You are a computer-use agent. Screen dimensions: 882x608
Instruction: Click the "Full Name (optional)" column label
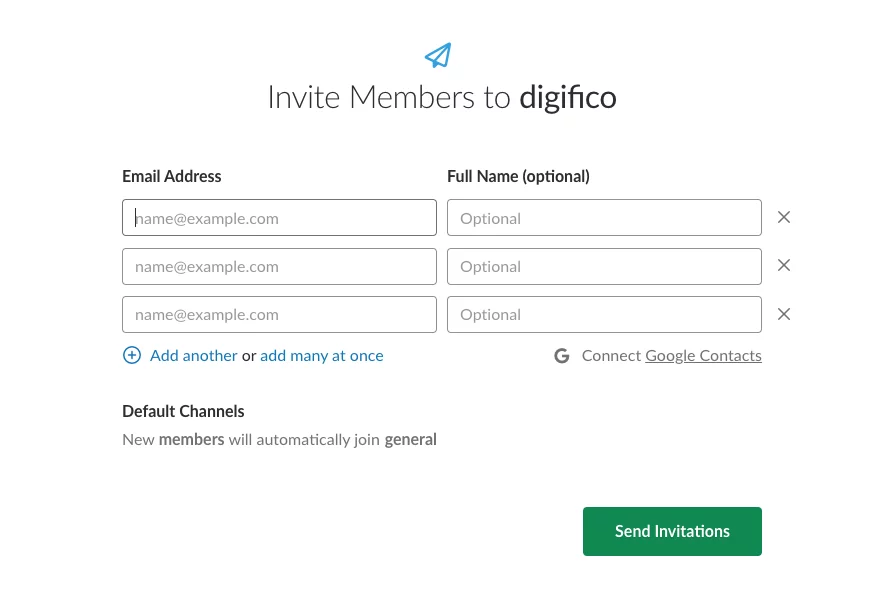pos(518,176)
